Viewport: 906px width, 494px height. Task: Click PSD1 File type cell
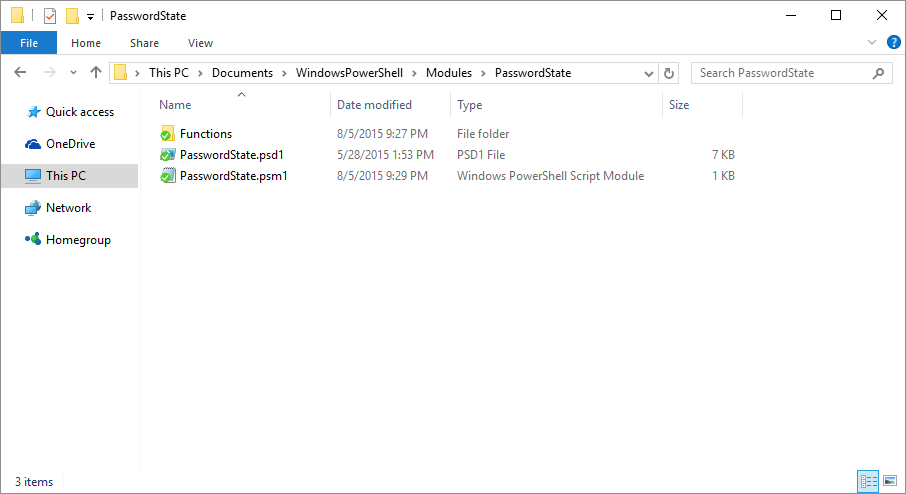click(x=481, y=155)
